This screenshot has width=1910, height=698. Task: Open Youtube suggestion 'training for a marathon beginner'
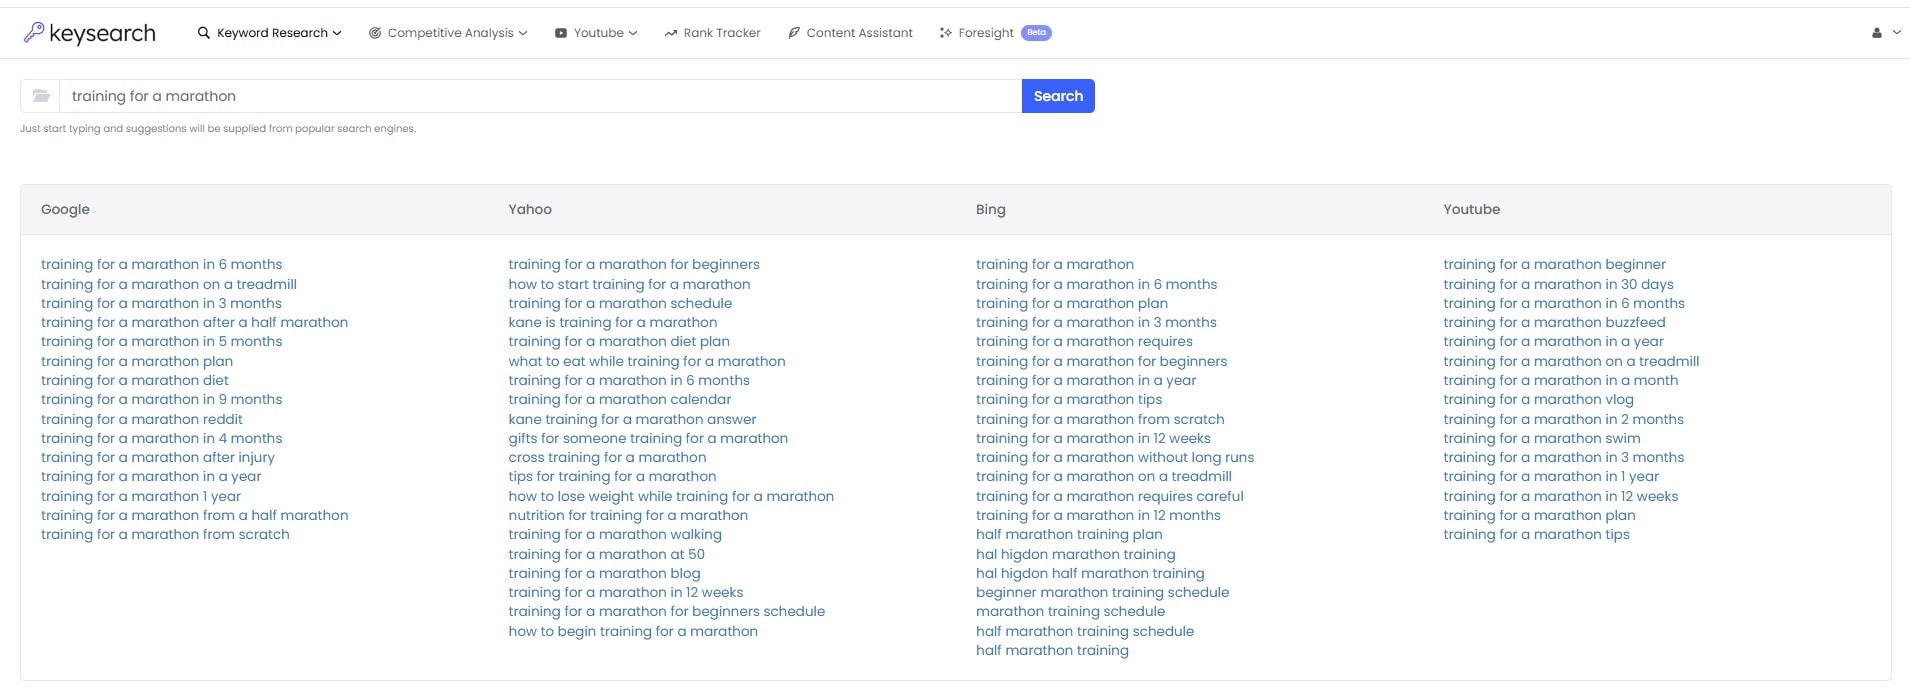pyautogui.click(x=1555, y=264)
